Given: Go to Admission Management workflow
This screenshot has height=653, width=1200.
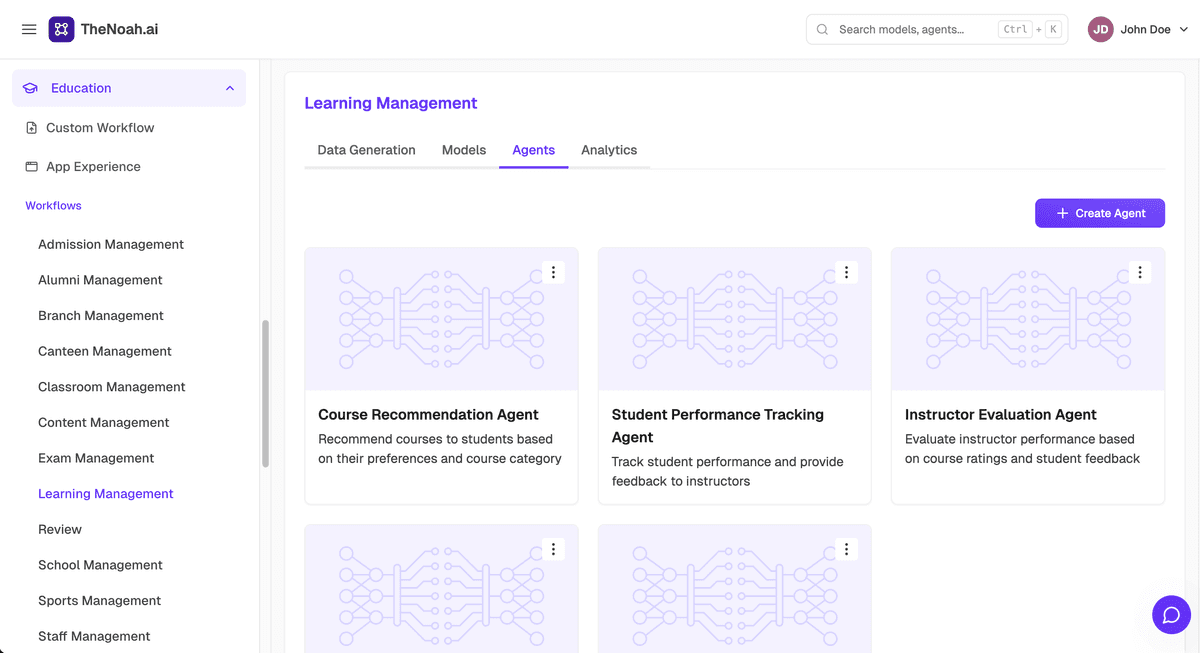Looking at the screenshot, I should [x=111, y=244].
